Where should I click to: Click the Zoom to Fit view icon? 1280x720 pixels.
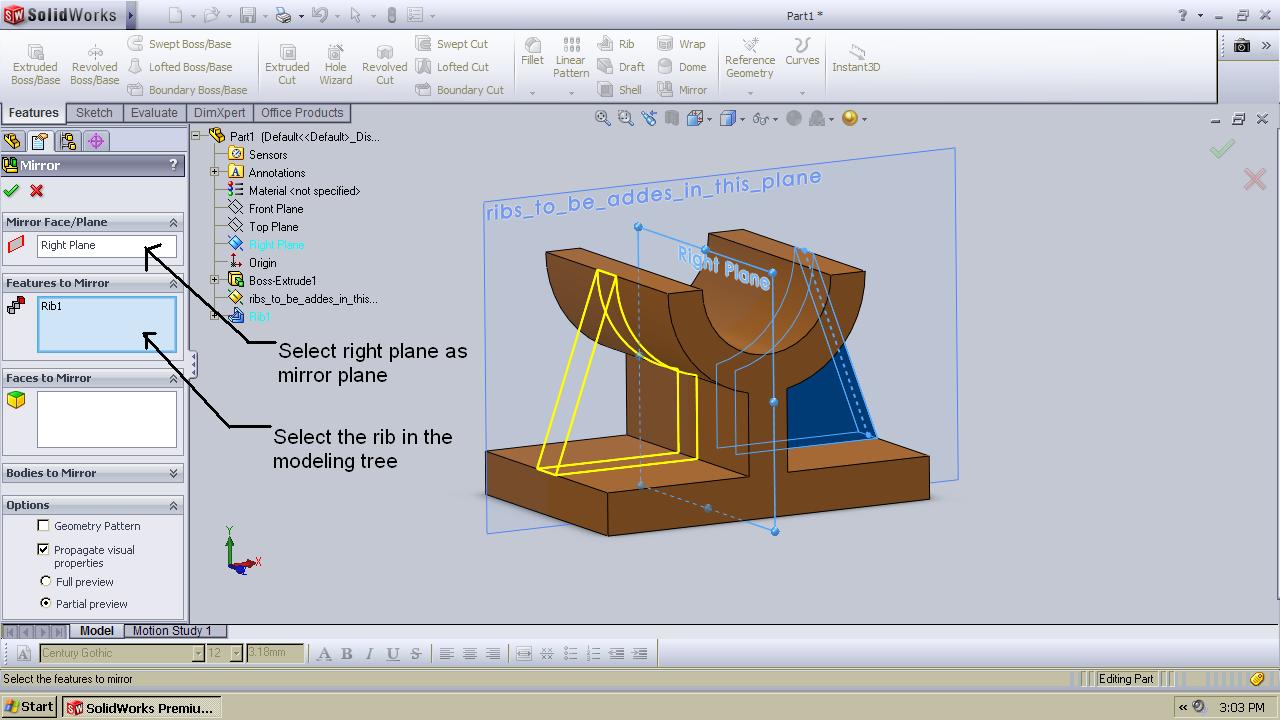[x=603, y=117]
